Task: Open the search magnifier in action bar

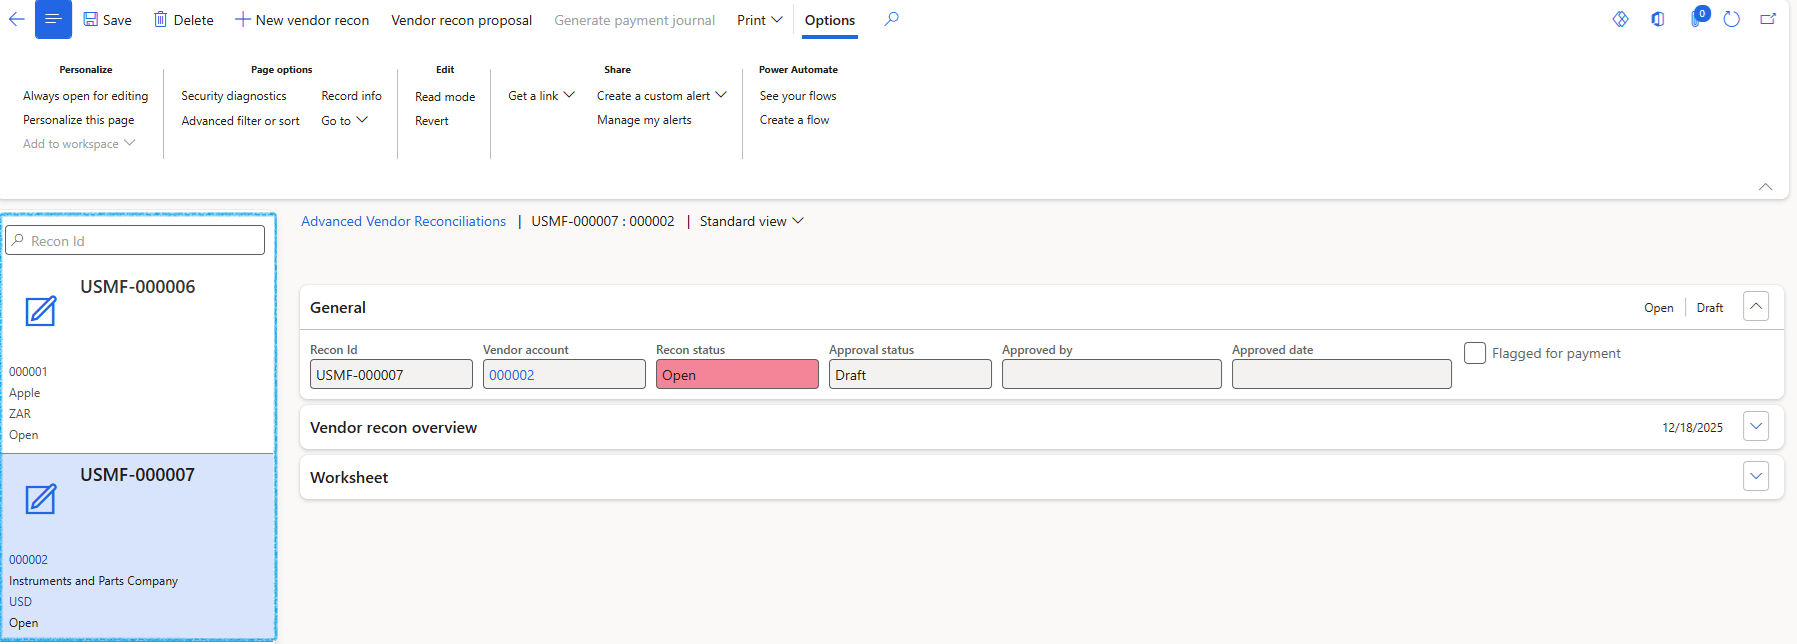Action: (891, 19)
